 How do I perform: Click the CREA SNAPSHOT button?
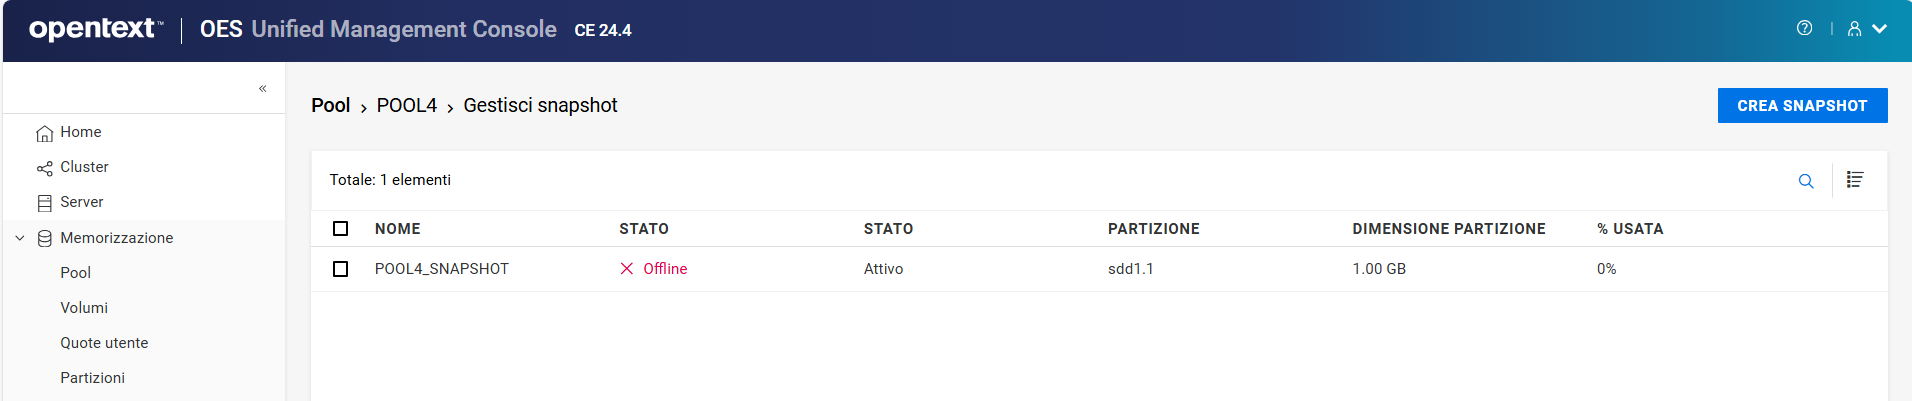[1802, 106]
